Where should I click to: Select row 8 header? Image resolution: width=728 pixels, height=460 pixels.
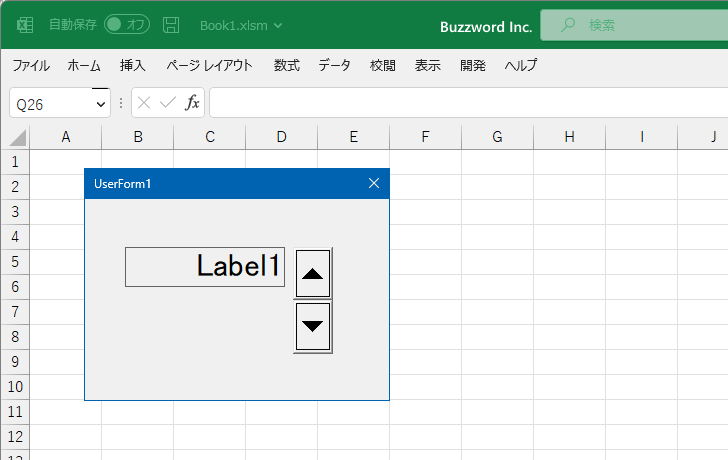click(x=15, y=337)
